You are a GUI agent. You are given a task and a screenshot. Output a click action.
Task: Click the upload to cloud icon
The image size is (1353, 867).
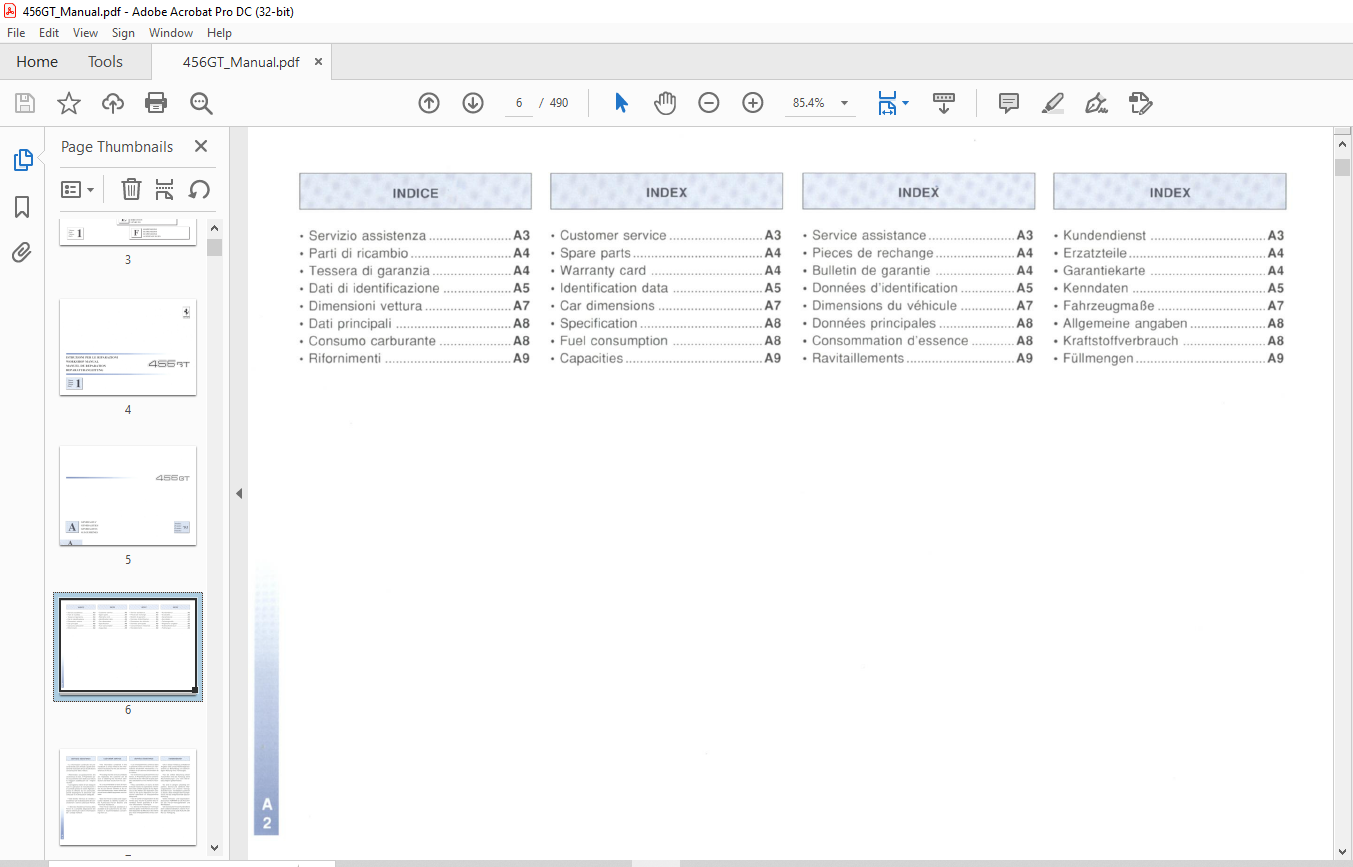(113, 103)
